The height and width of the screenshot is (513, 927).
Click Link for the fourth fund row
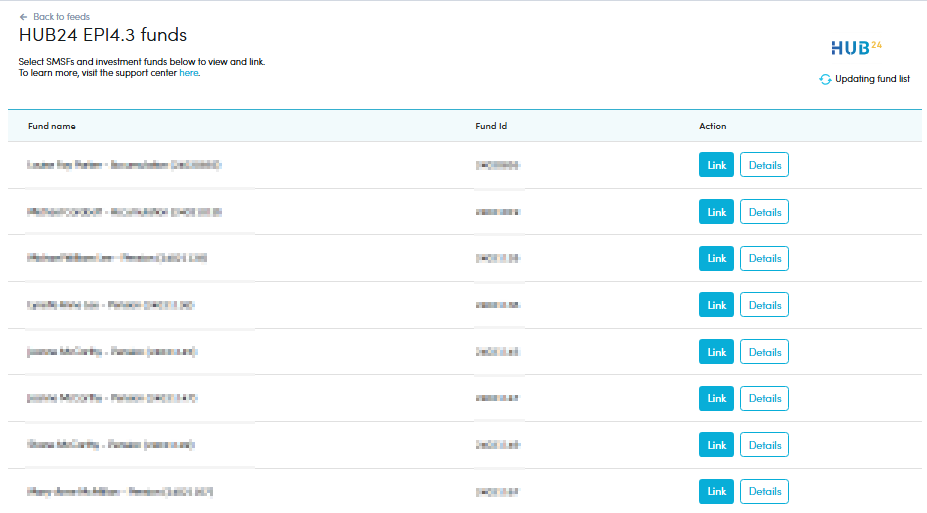(x=717, y=304)
